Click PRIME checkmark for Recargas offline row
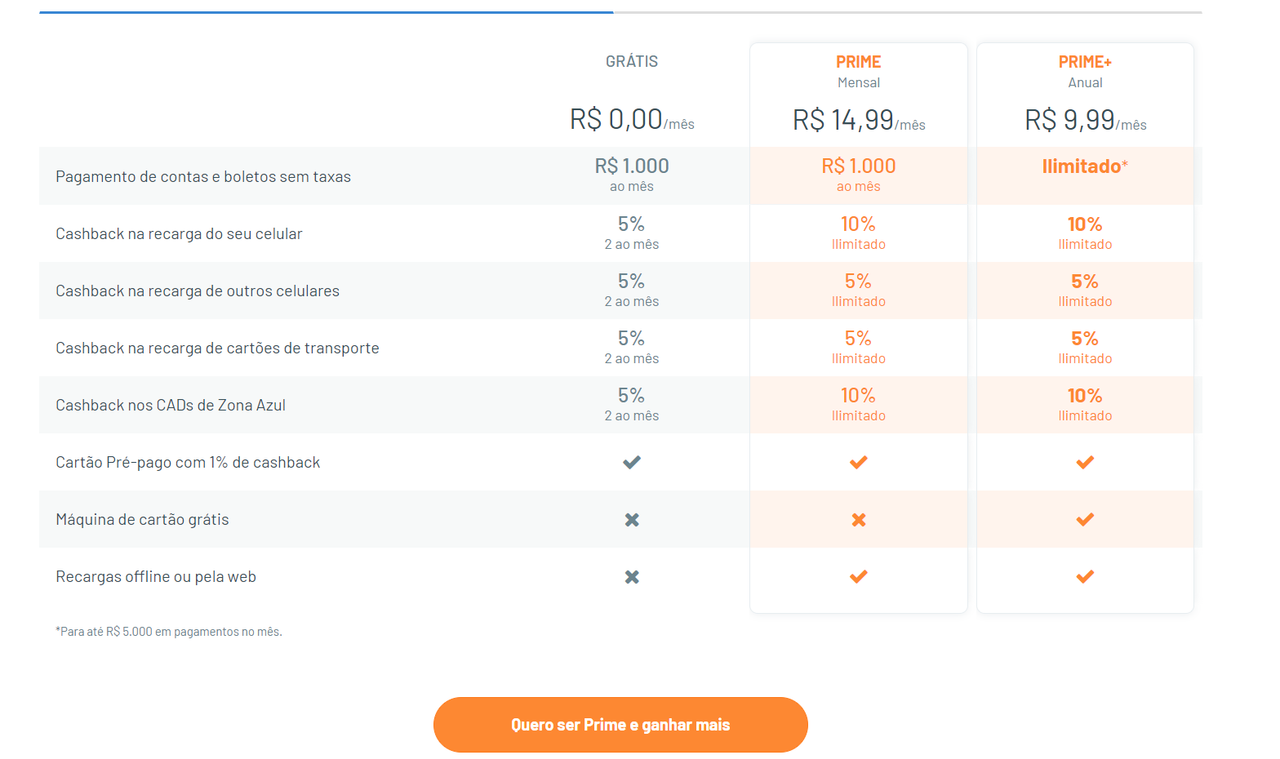 [x=858, y=576]
